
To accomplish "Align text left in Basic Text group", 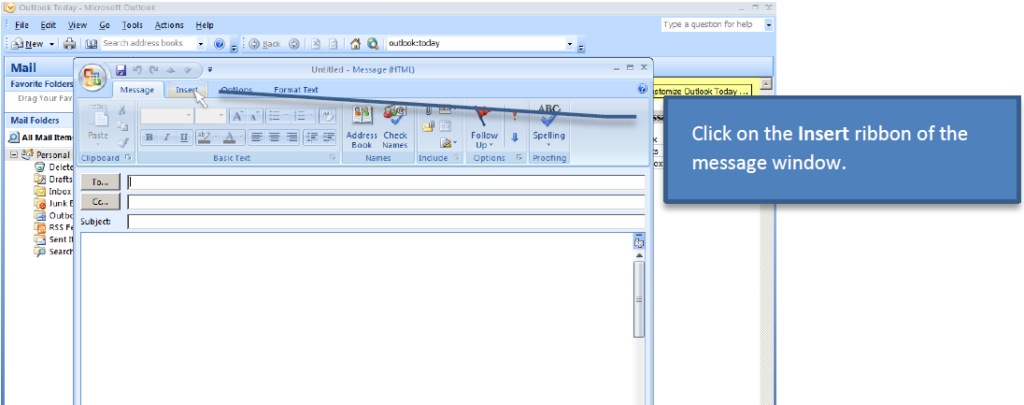I will (257, 137).
